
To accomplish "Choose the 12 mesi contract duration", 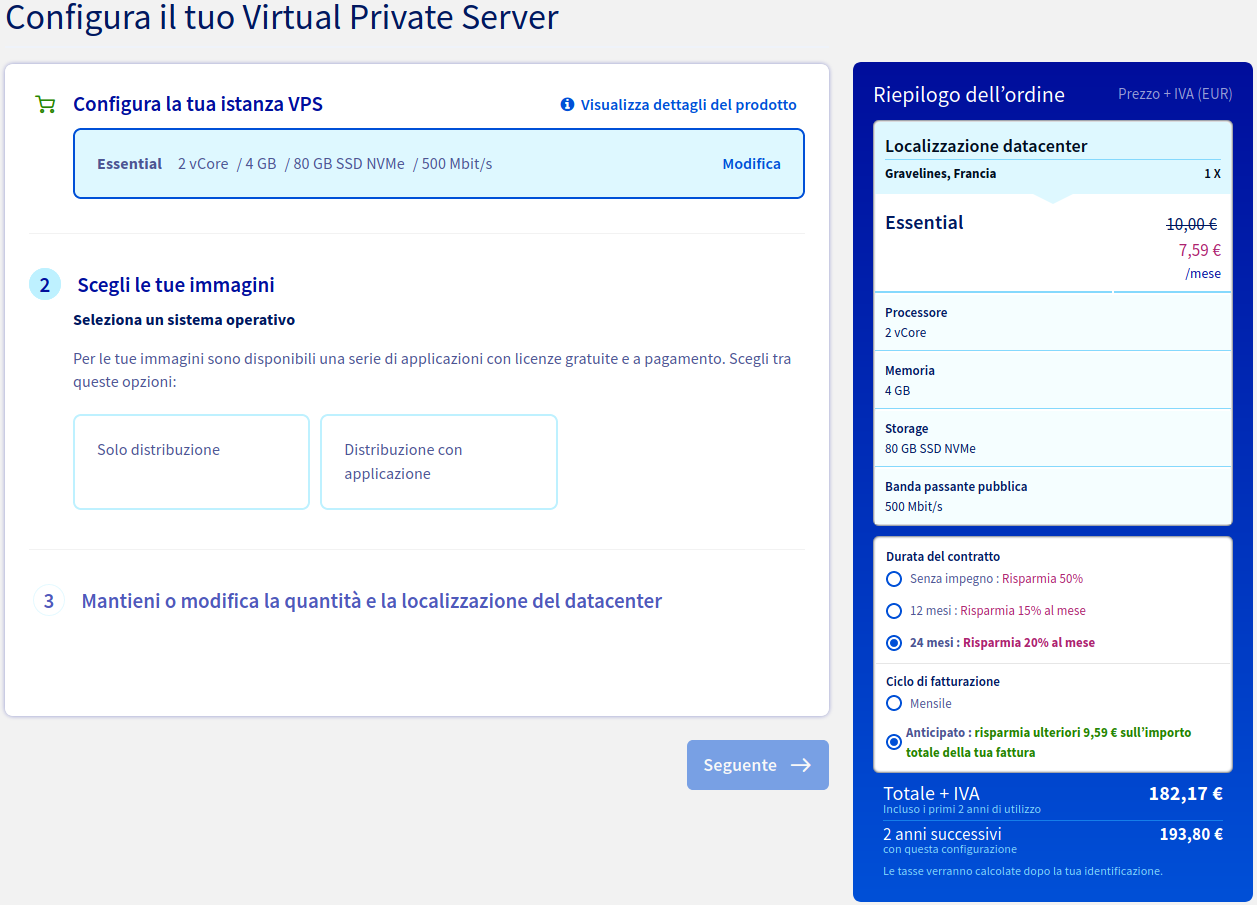I will [894, 611].
